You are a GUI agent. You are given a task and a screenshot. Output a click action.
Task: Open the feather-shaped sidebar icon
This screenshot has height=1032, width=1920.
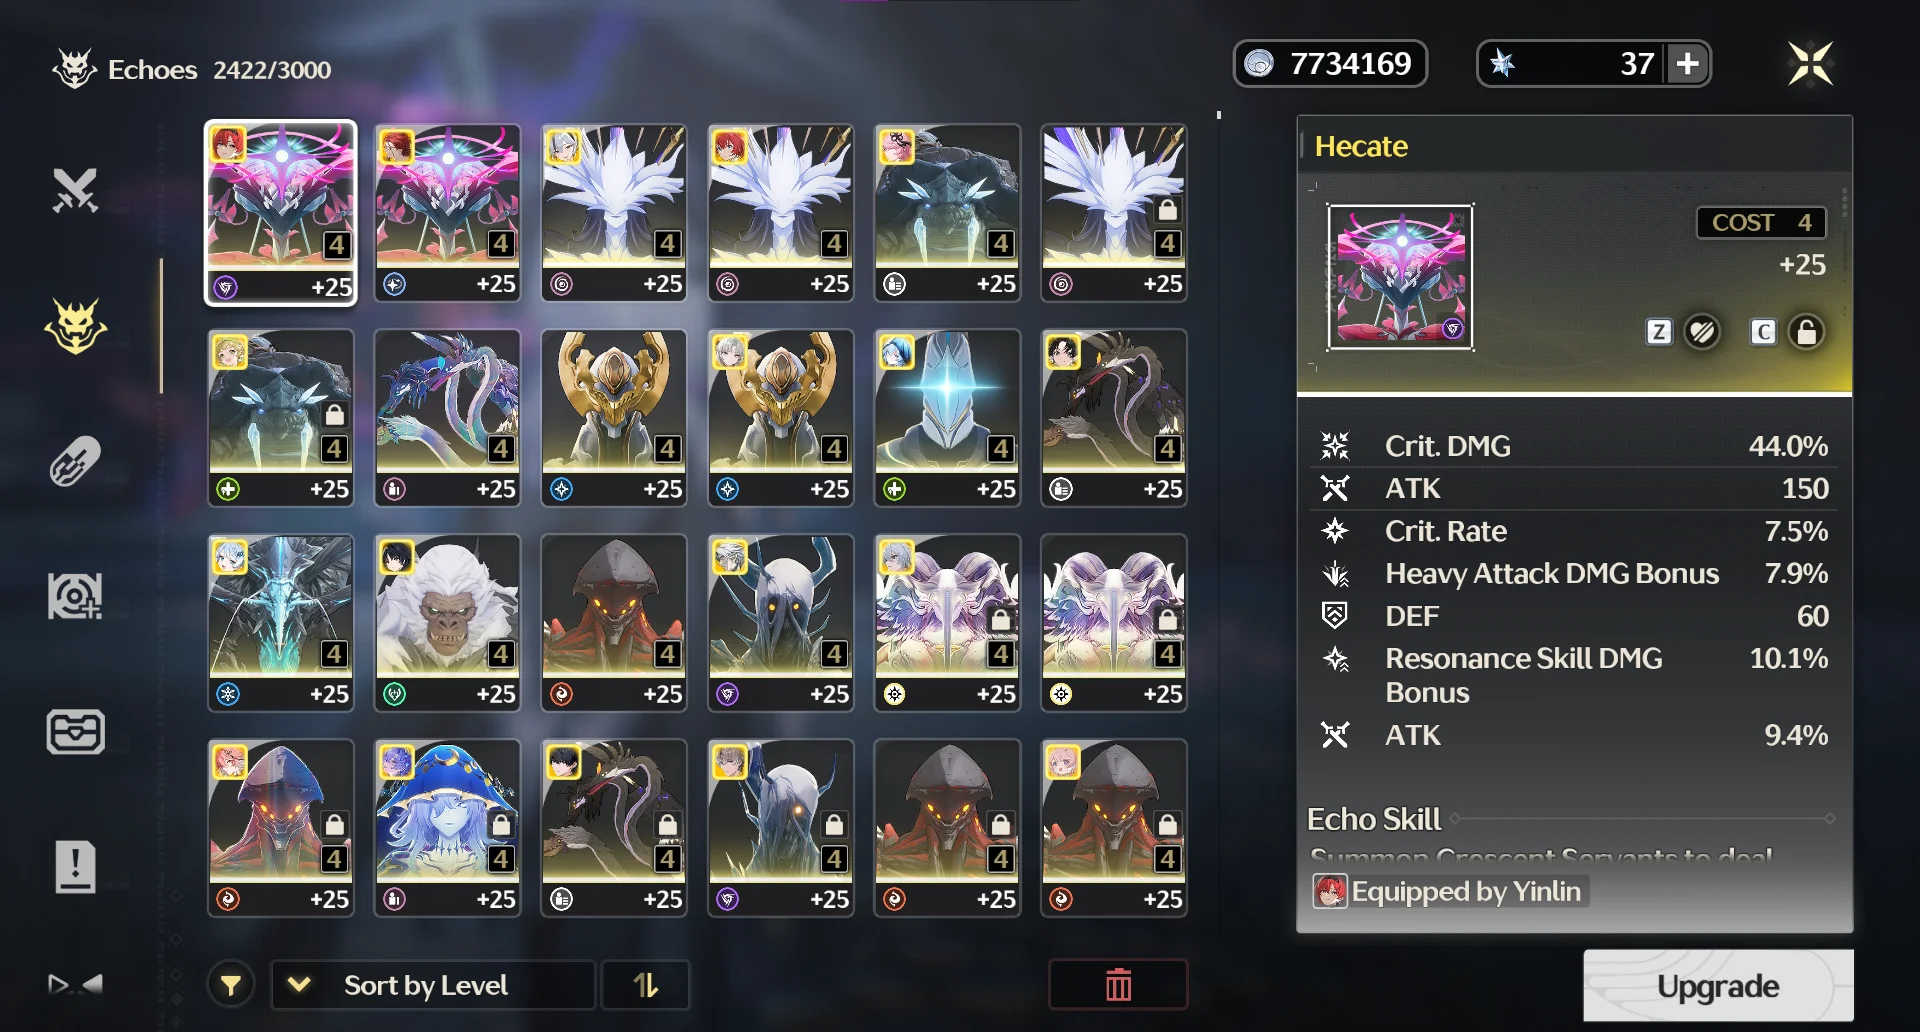[75, 460]
